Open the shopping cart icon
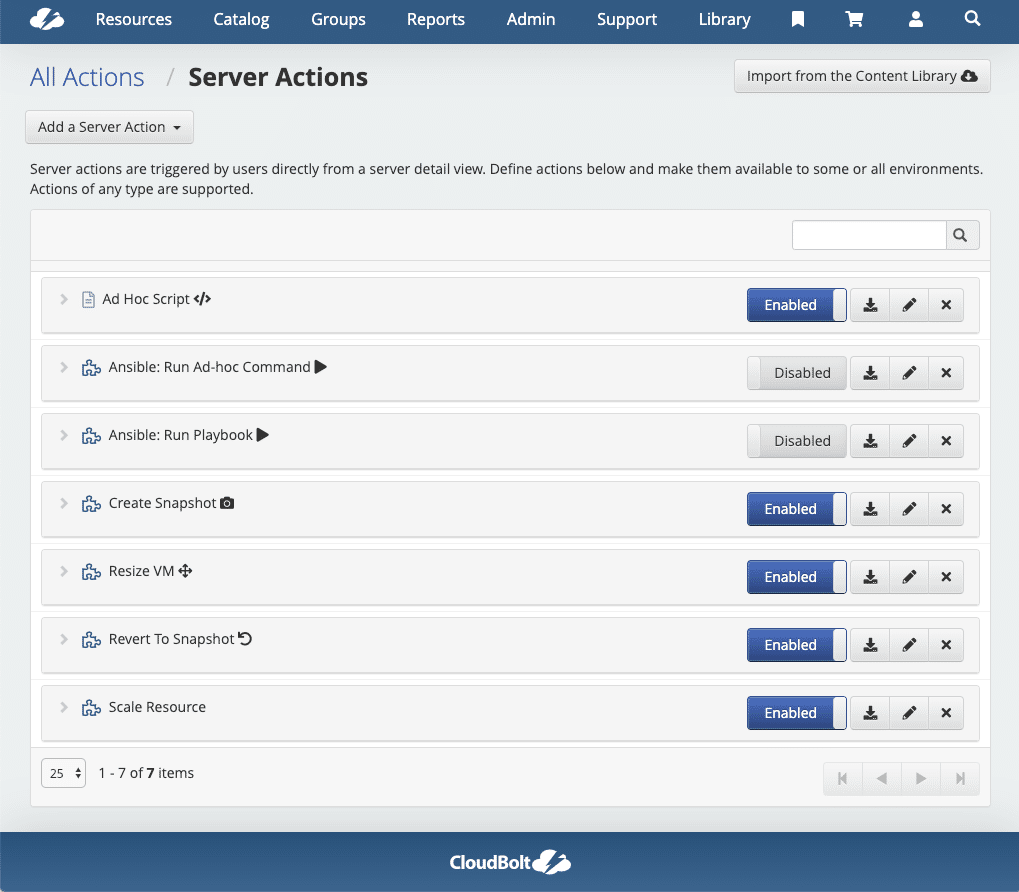The width and height of the screenshot is (1019, 892). pyautogui.click(x=854, y=19)
